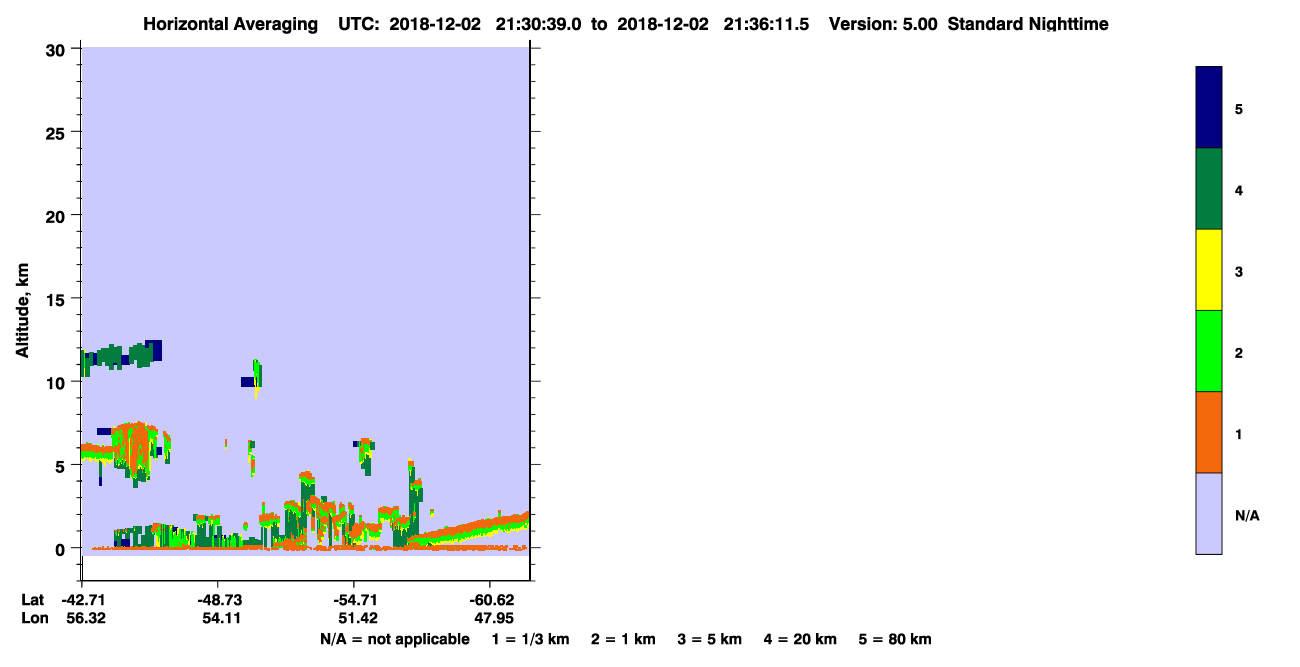The image size is (1300, 667).
Task: Click the dark blue colorbar segment labeled 5
Action: pyautogui.click(x=1209, y=108)
